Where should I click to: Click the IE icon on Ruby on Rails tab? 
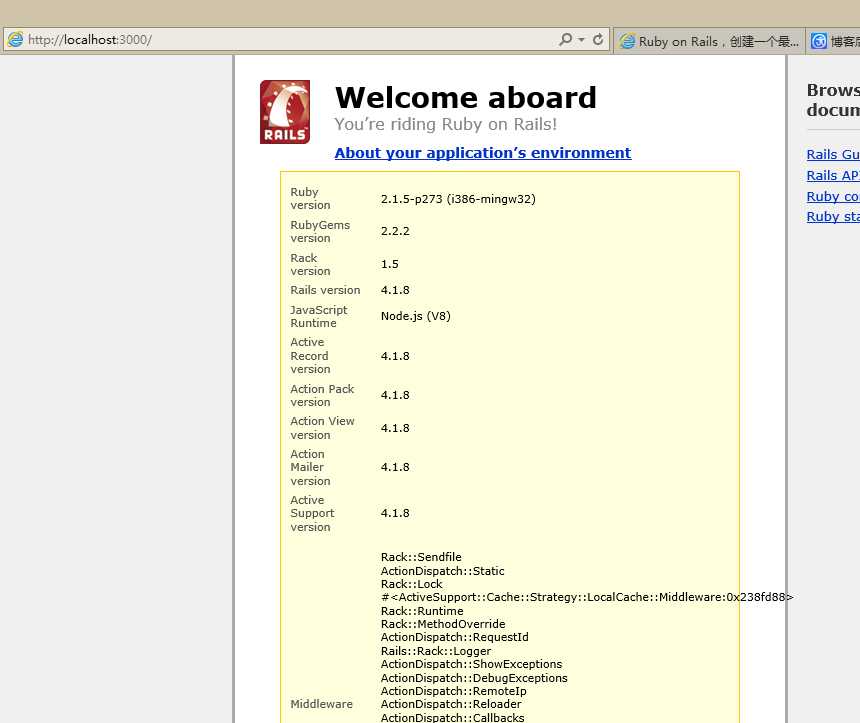pos(627,41)
